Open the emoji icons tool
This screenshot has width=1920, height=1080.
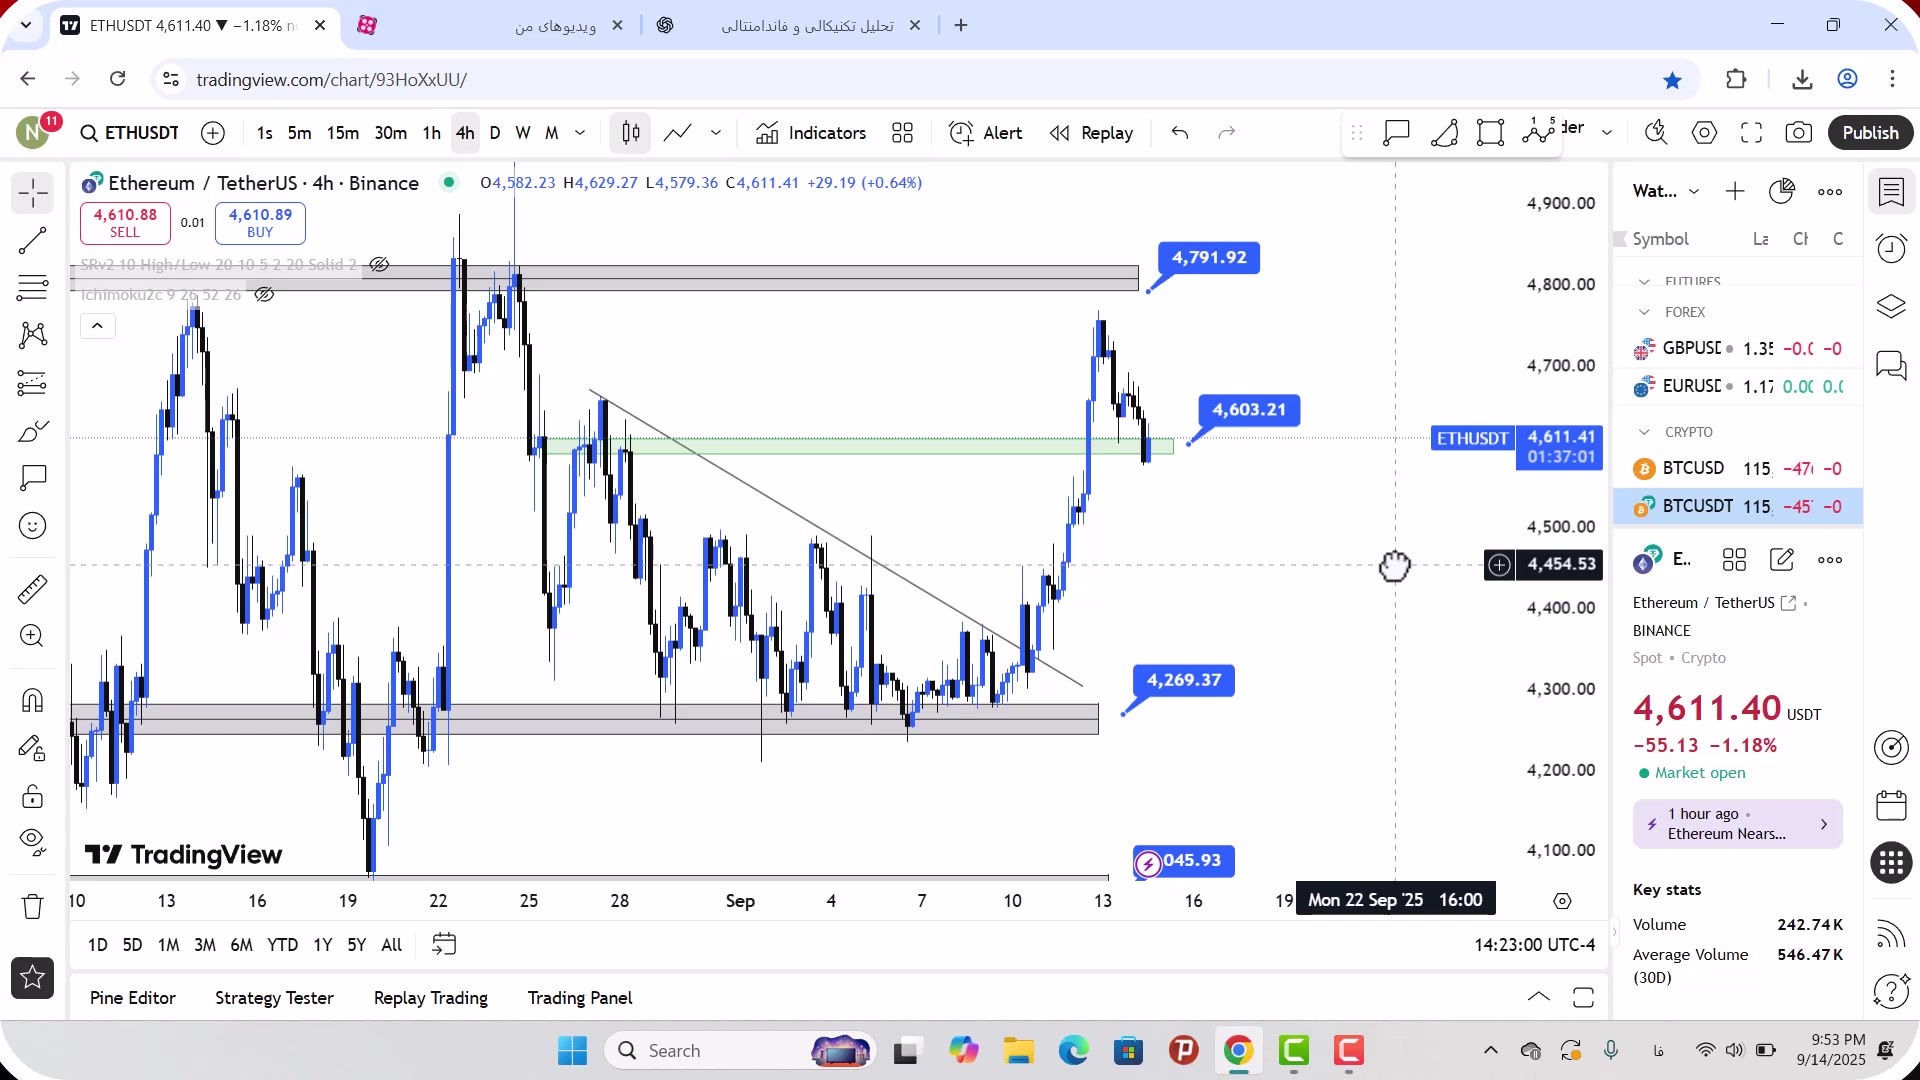32,526
